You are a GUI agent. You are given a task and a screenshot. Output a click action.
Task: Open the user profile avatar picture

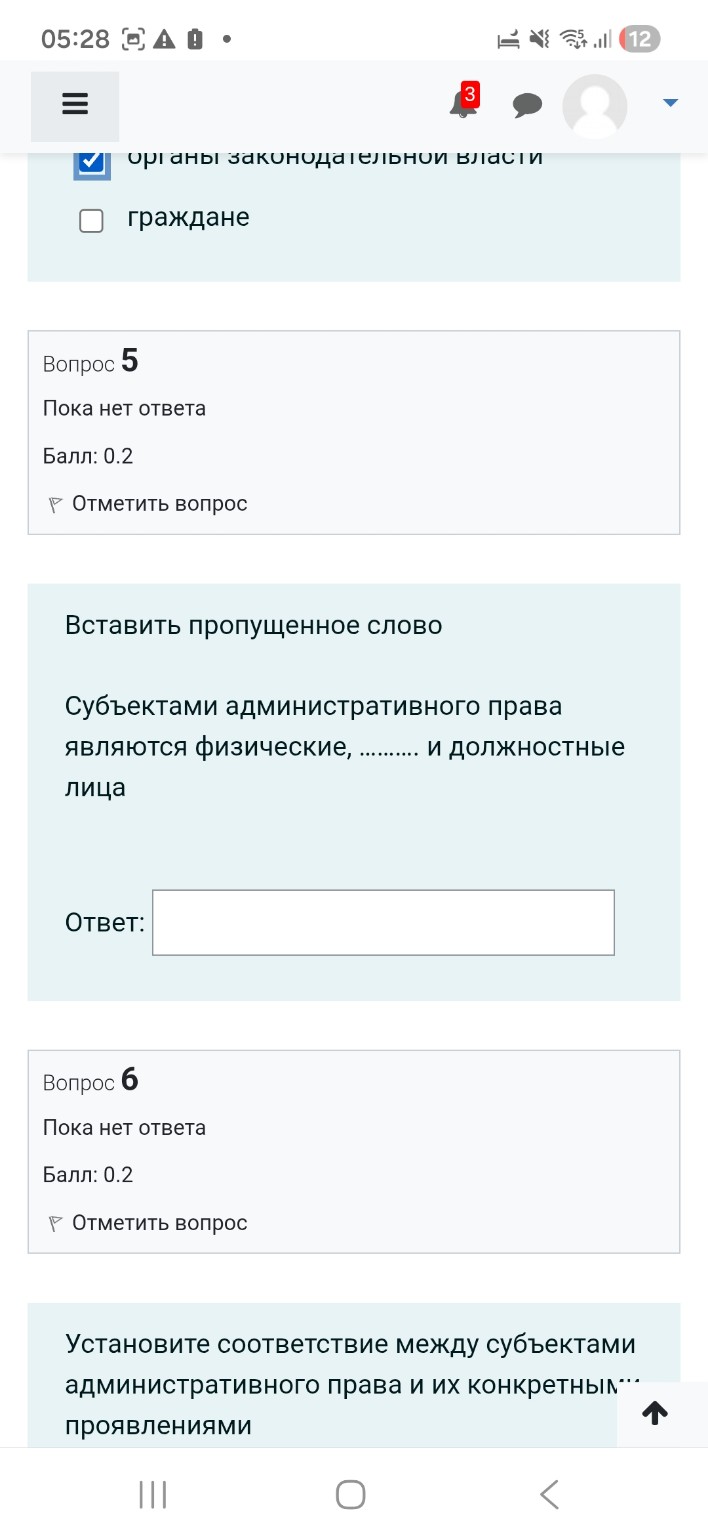click(x=594, y=105)
